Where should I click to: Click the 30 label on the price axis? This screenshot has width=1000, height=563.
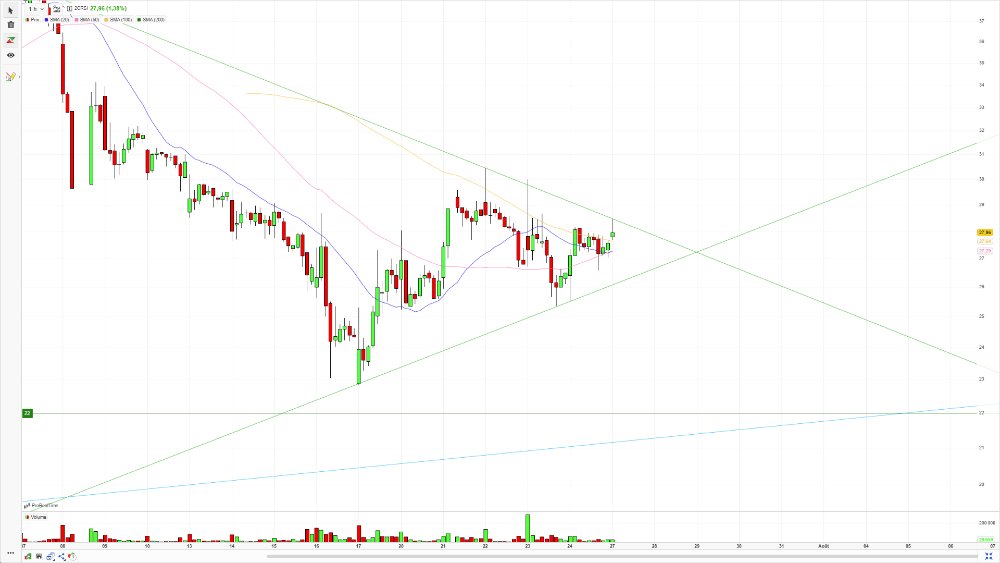pyautogui.click(x=981, y=179)
